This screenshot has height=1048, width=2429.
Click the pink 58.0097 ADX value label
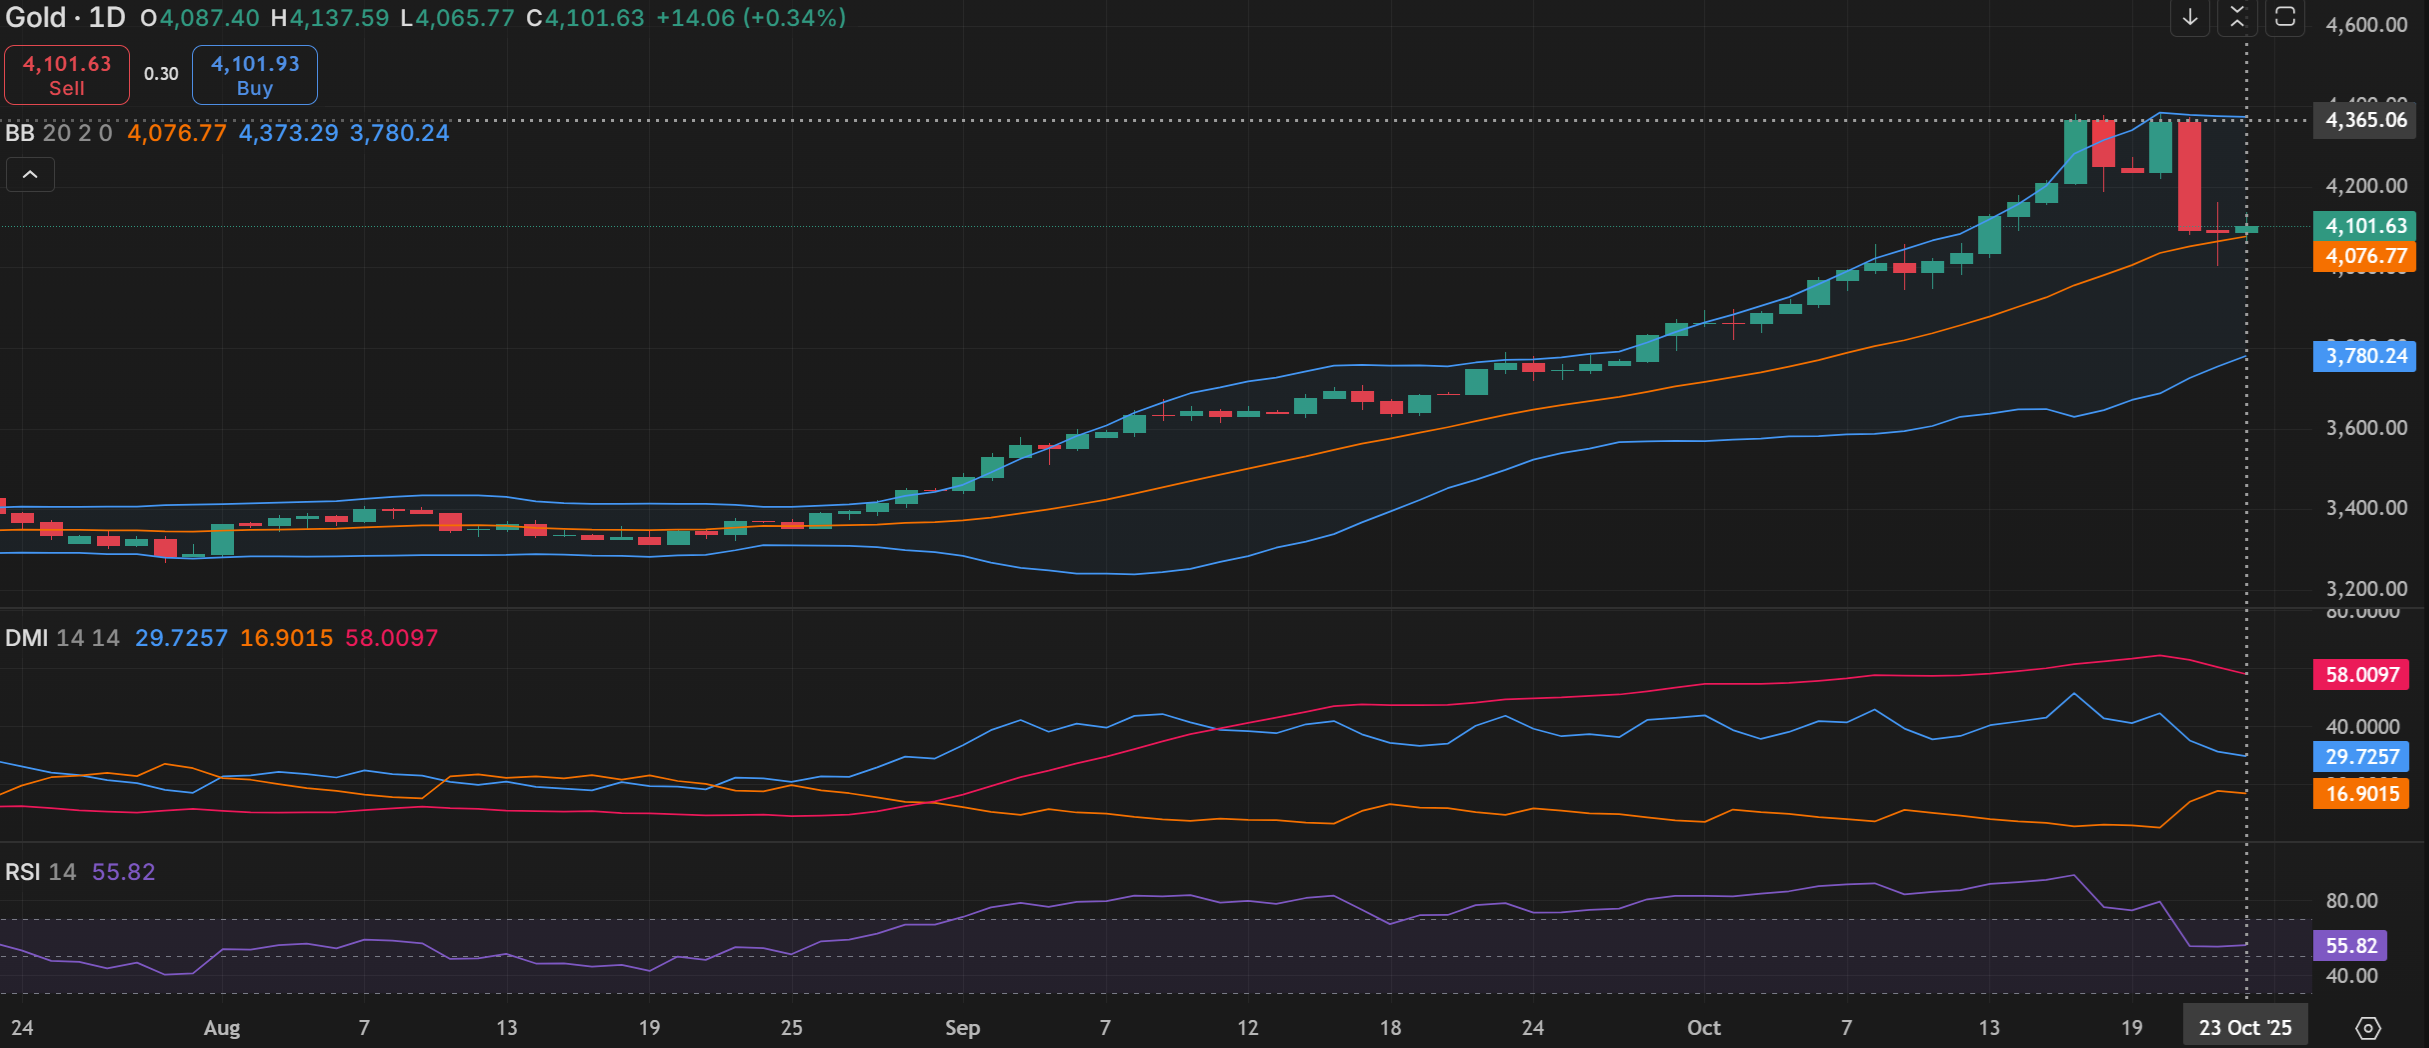2361,675
